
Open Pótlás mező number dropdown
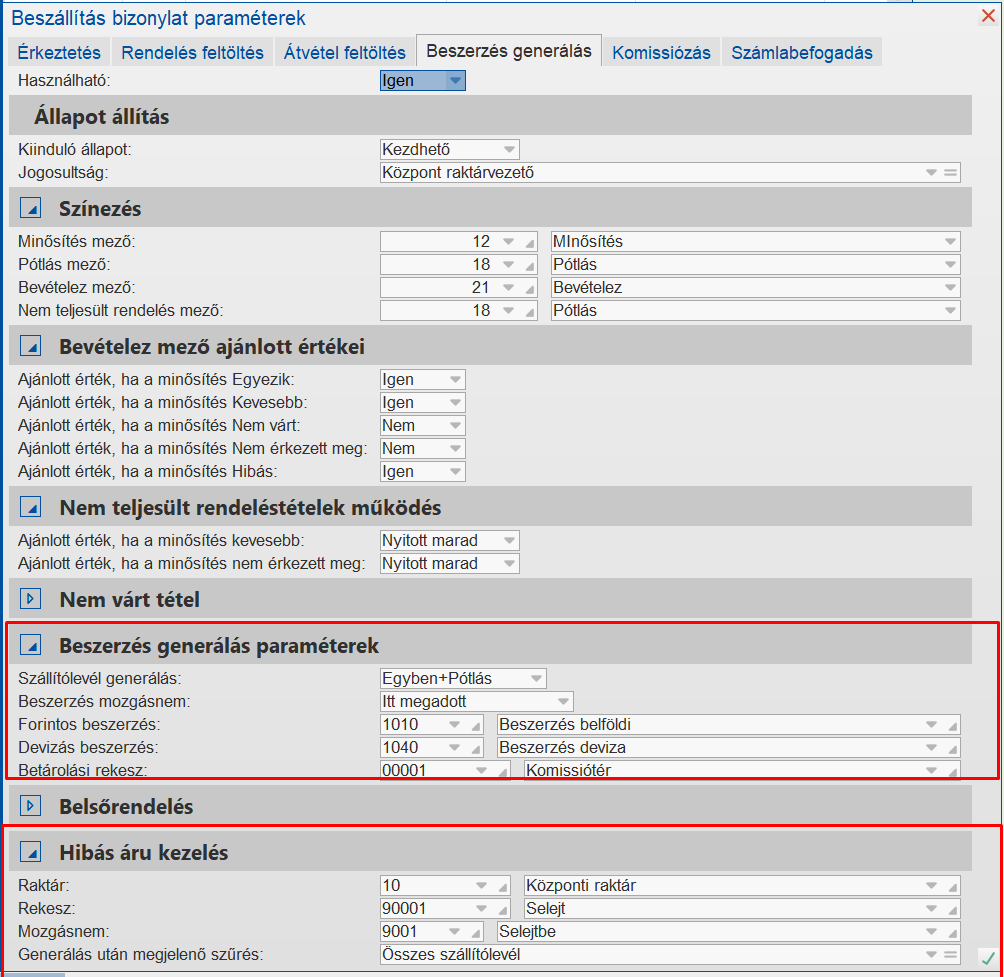pos(508,265)
